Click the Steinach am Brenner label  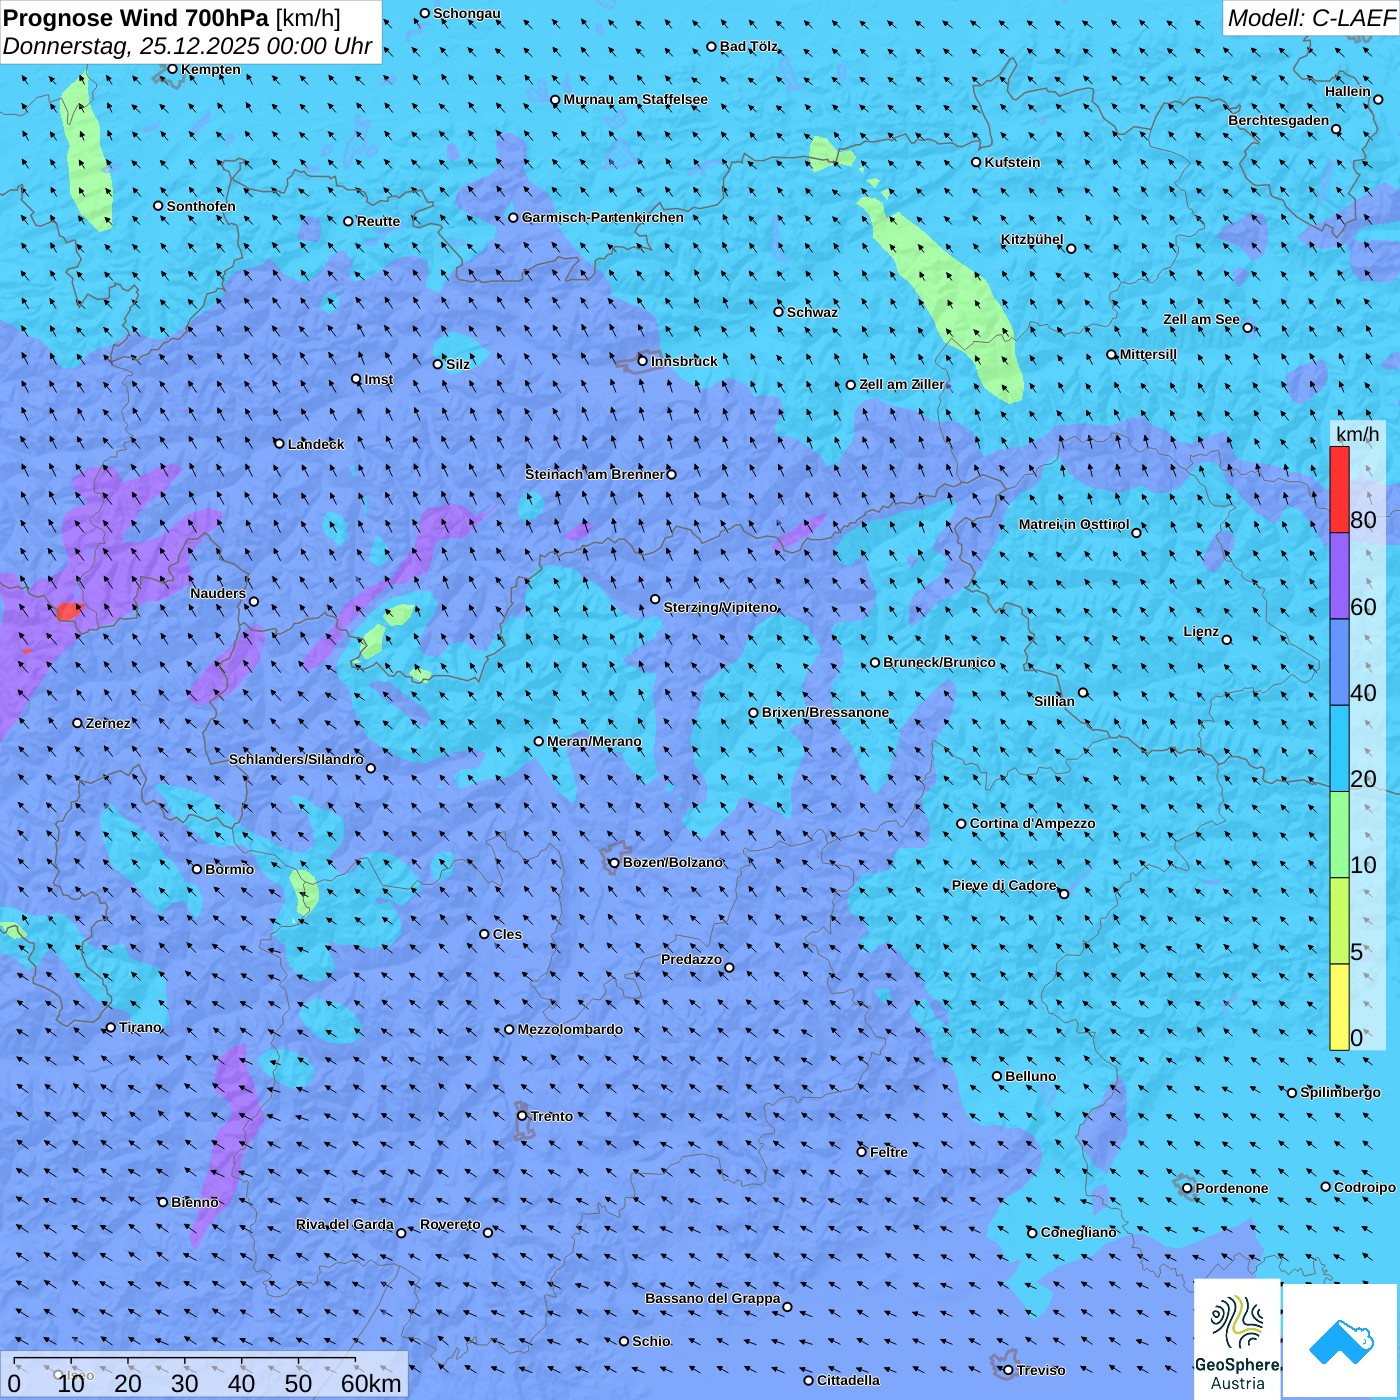595,475
